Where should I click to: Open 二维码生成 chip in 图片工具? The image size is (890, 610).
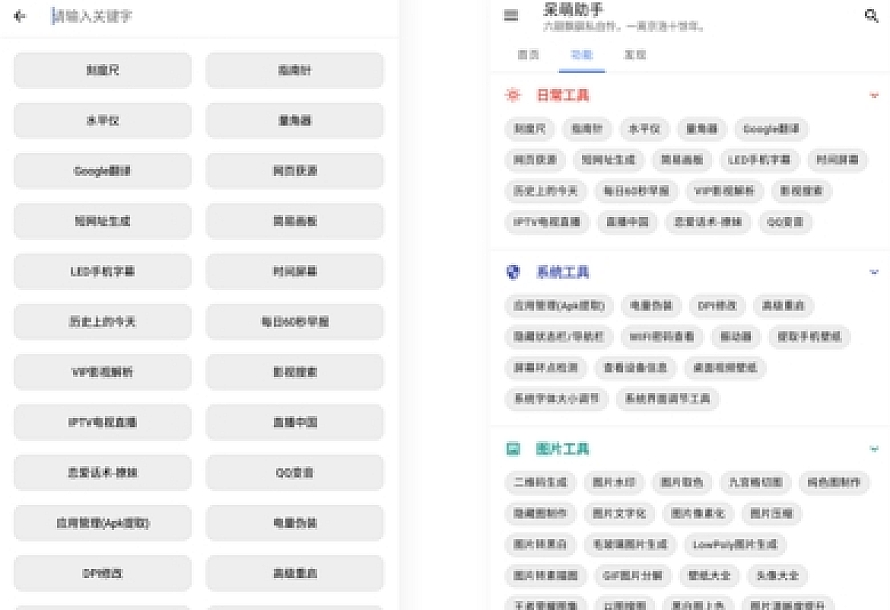pos(539,482)
